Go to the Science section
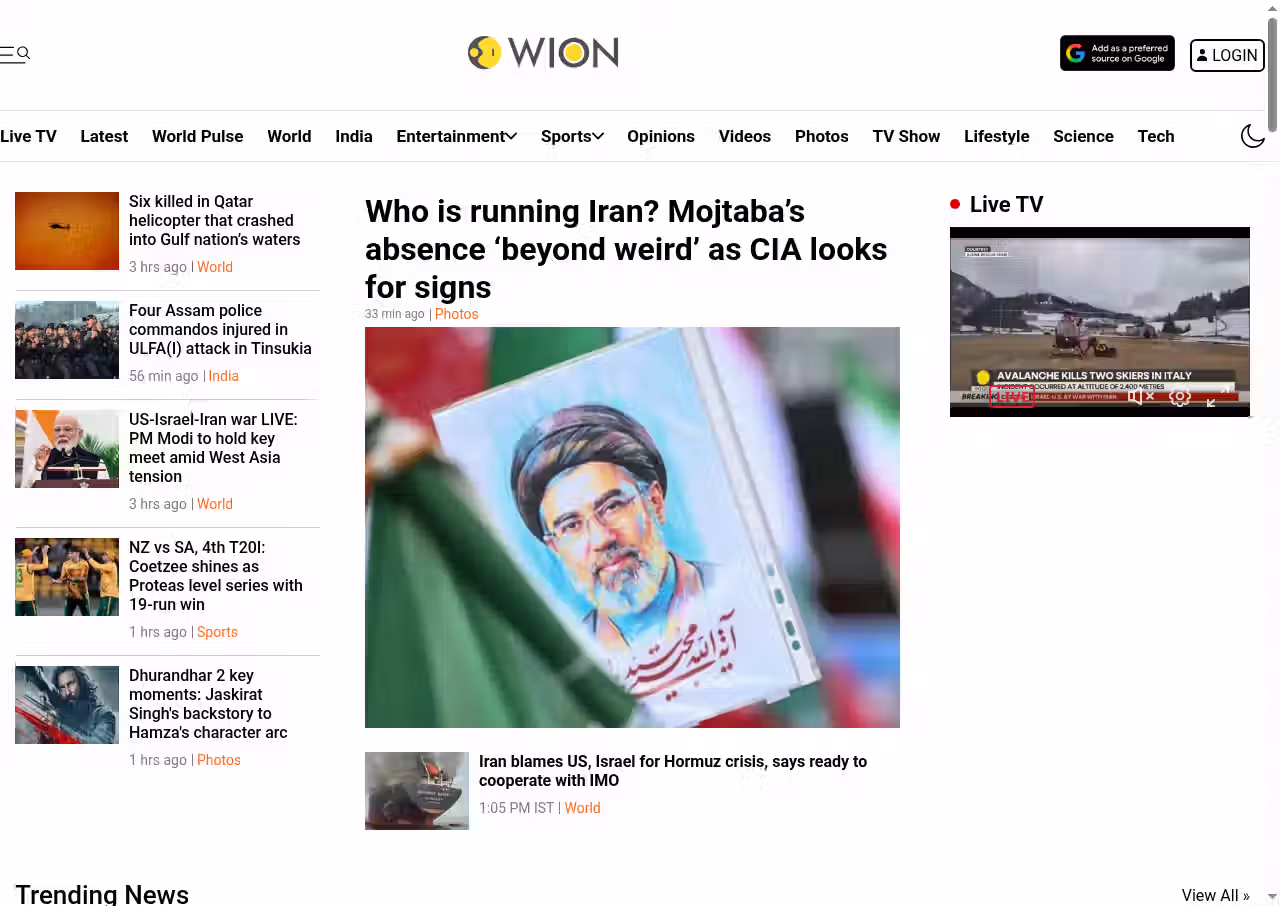The height and width of the screenshot is (906, 1280). [x=1083, y=136]
